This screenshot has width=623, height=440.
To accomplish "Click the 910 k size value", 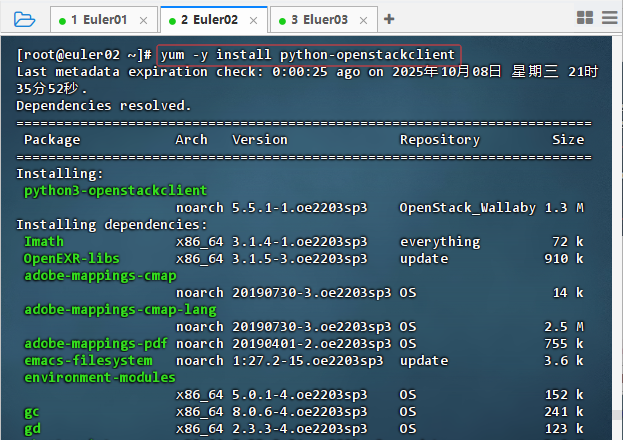I will (x=564, y=258).
